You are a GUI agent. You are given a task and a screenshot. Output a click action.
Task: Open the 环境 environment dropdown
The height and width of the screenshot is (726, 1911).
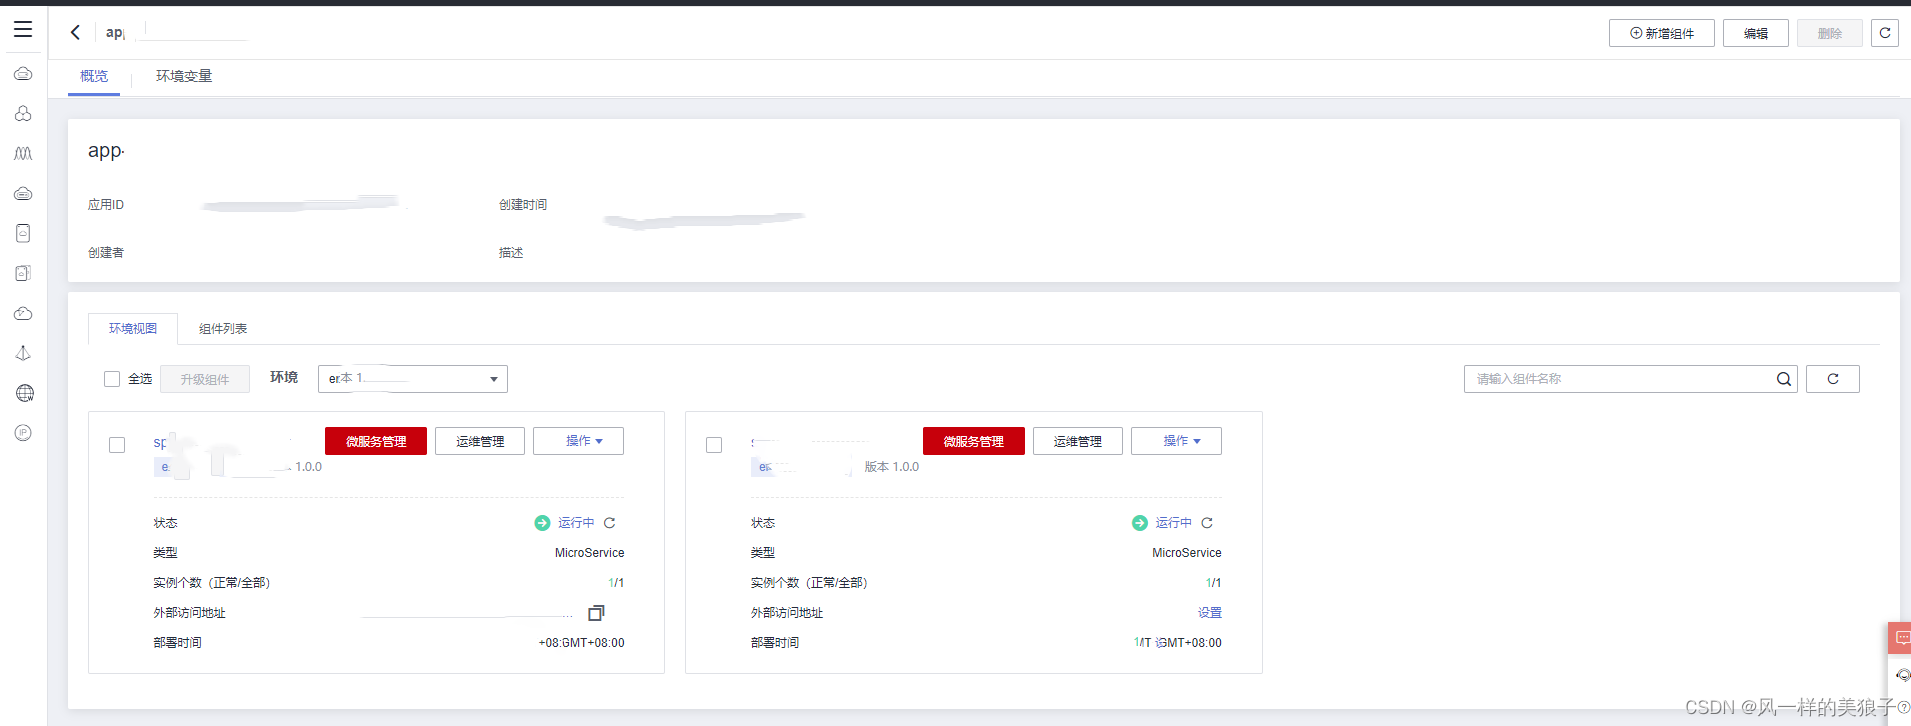coord(413,379)
